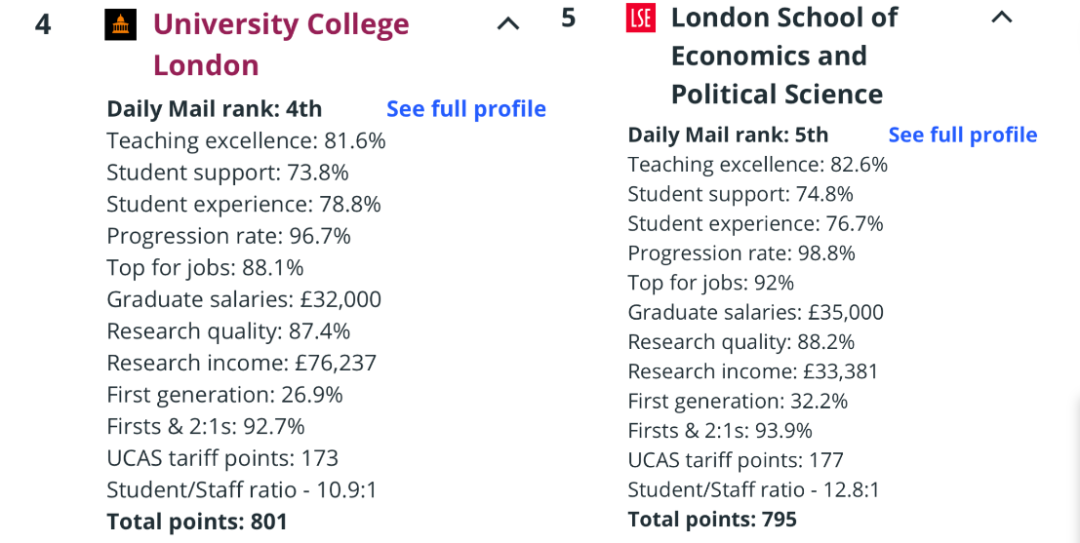Click the red LSE logo icon
The image size is (1080, 543).
tap(640, 18)
